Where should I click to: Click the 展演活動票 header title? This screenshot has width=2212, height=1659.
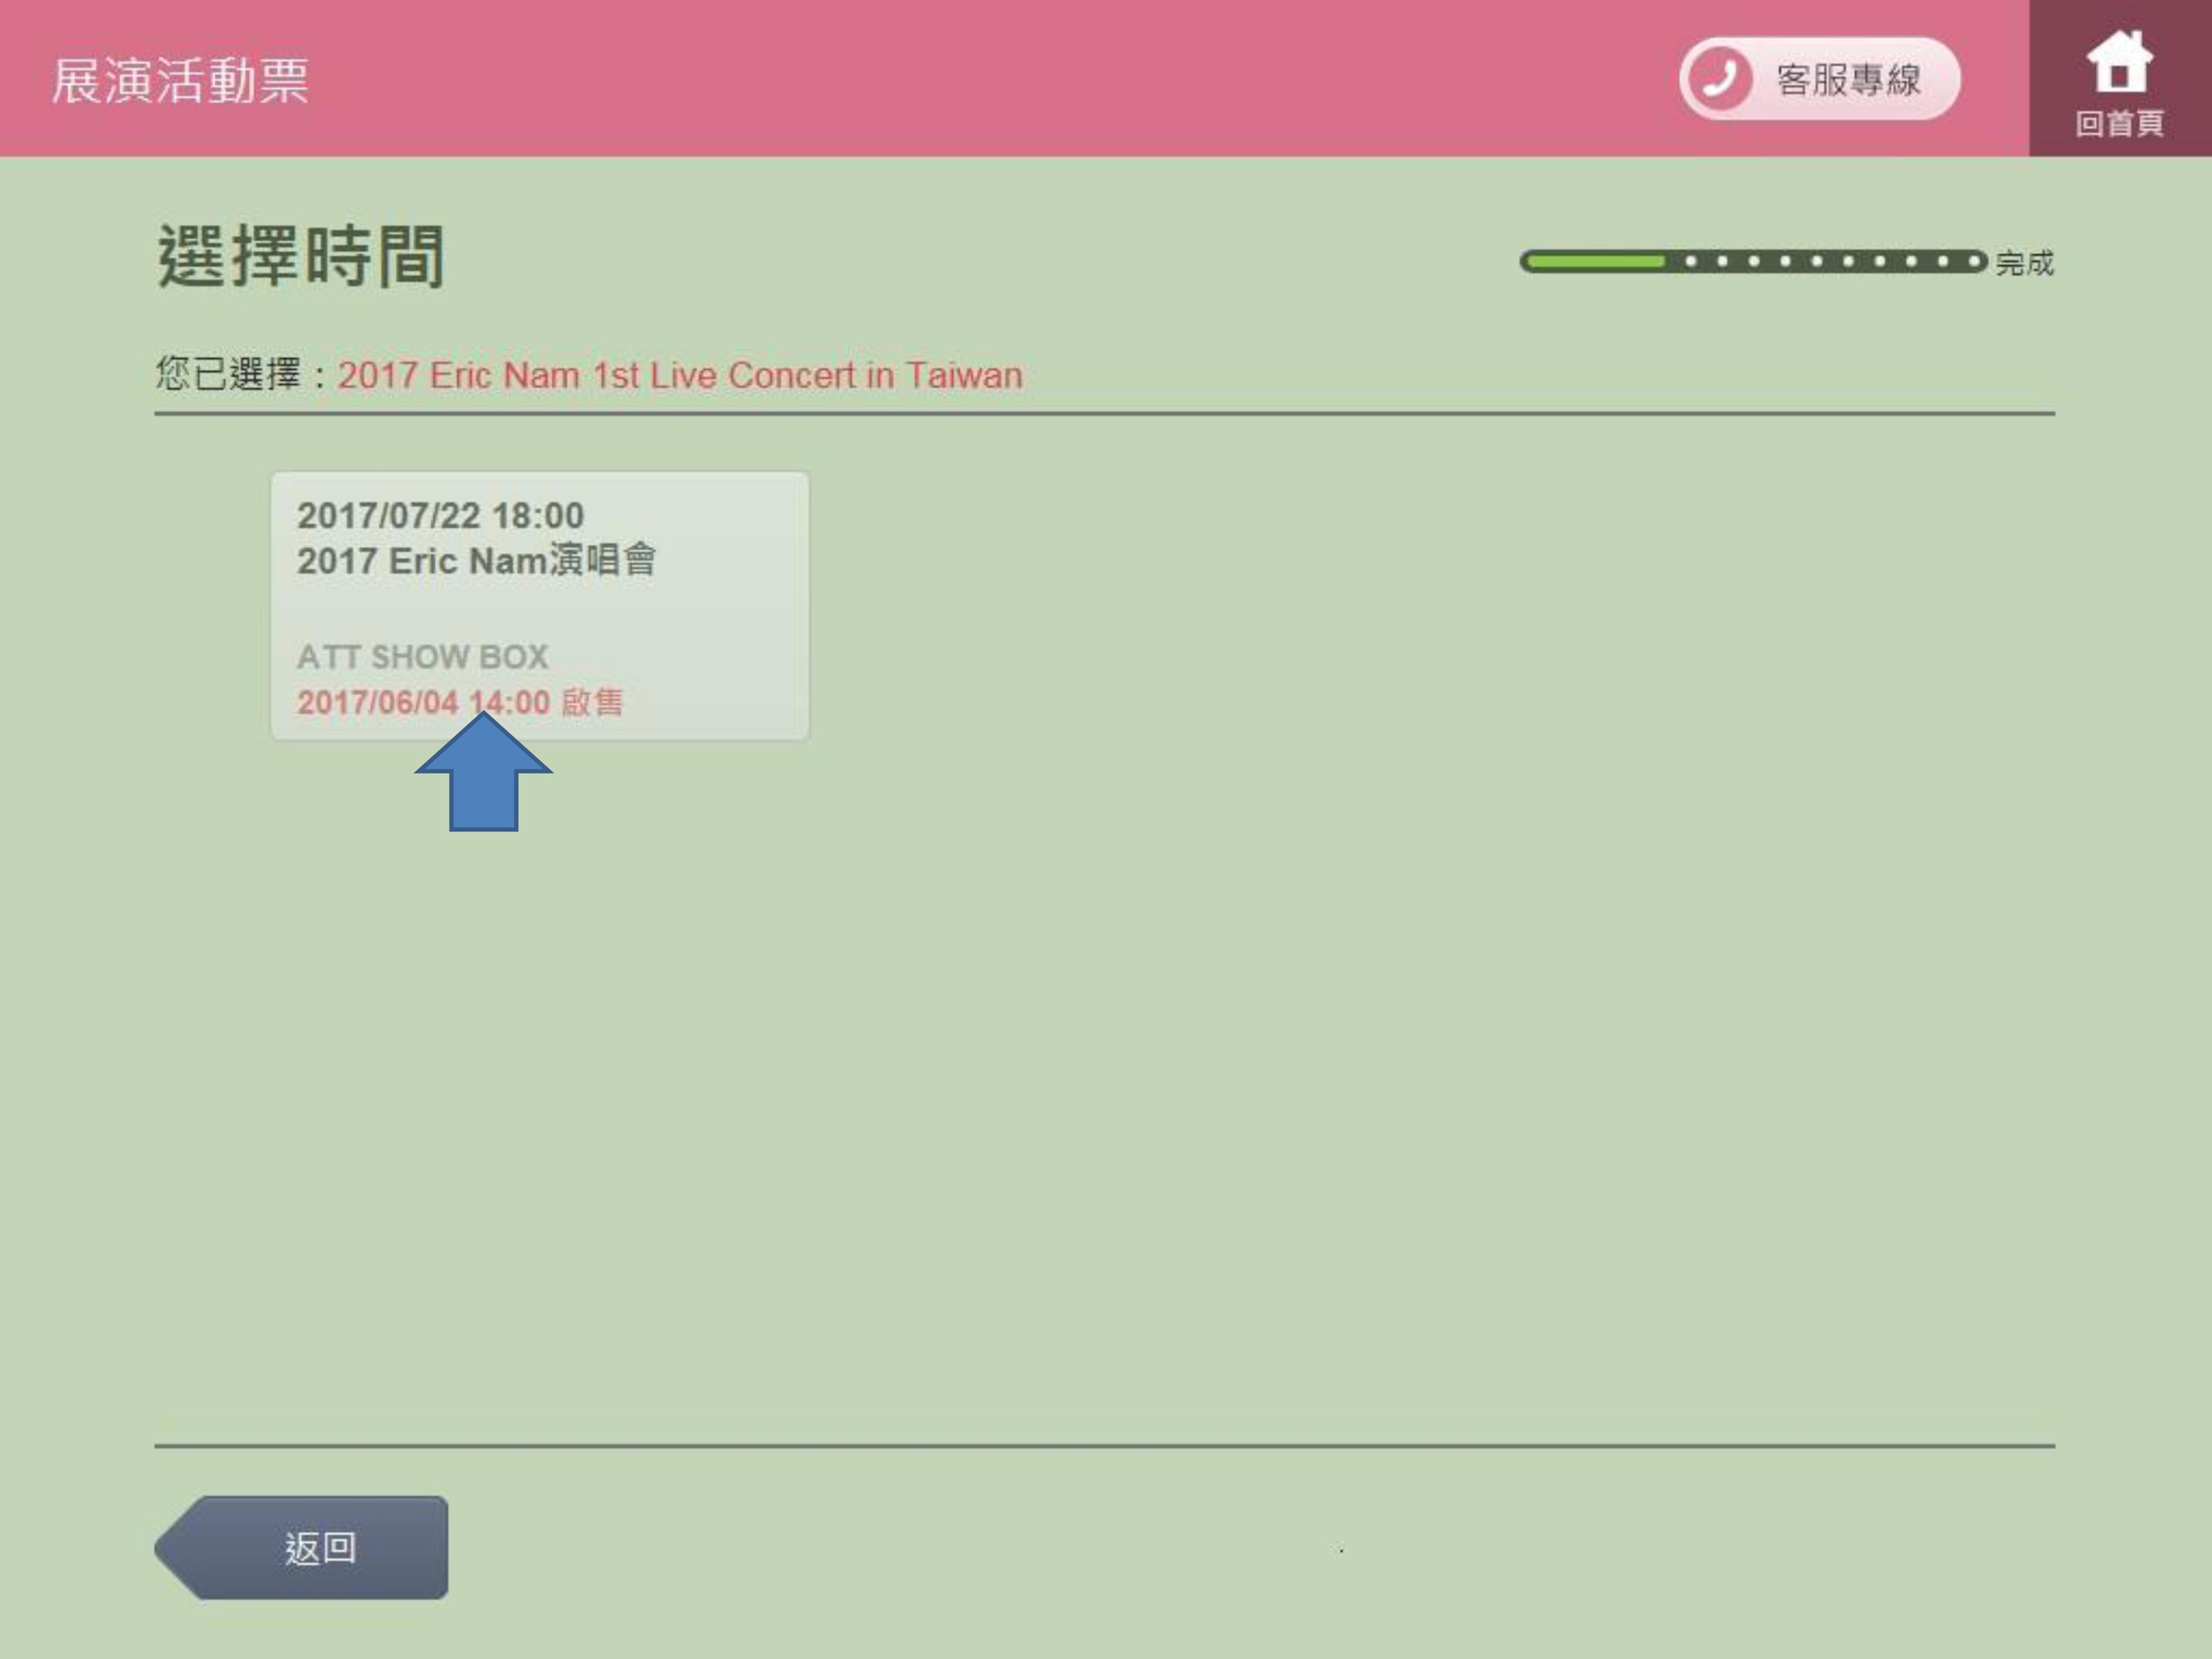click(x=180, y=80)
